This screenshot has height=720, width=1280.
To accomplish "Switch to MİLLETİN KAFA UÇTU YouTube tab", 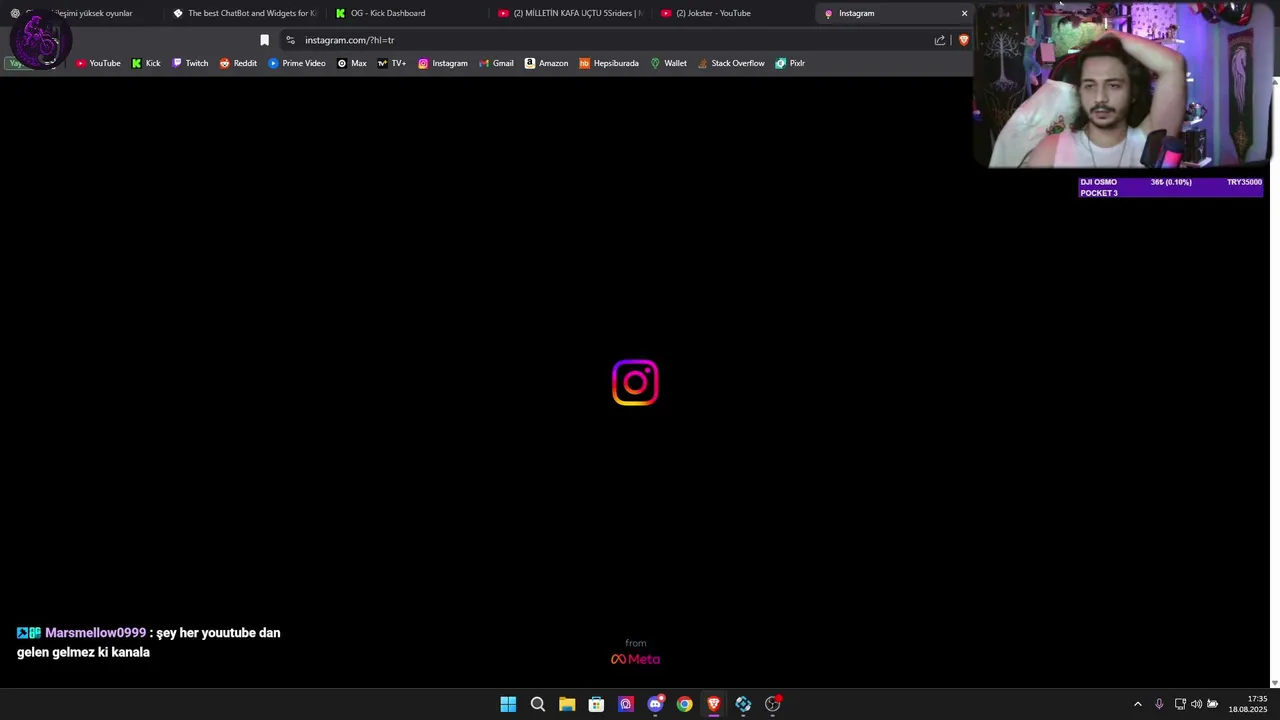I will click(570, 13).
